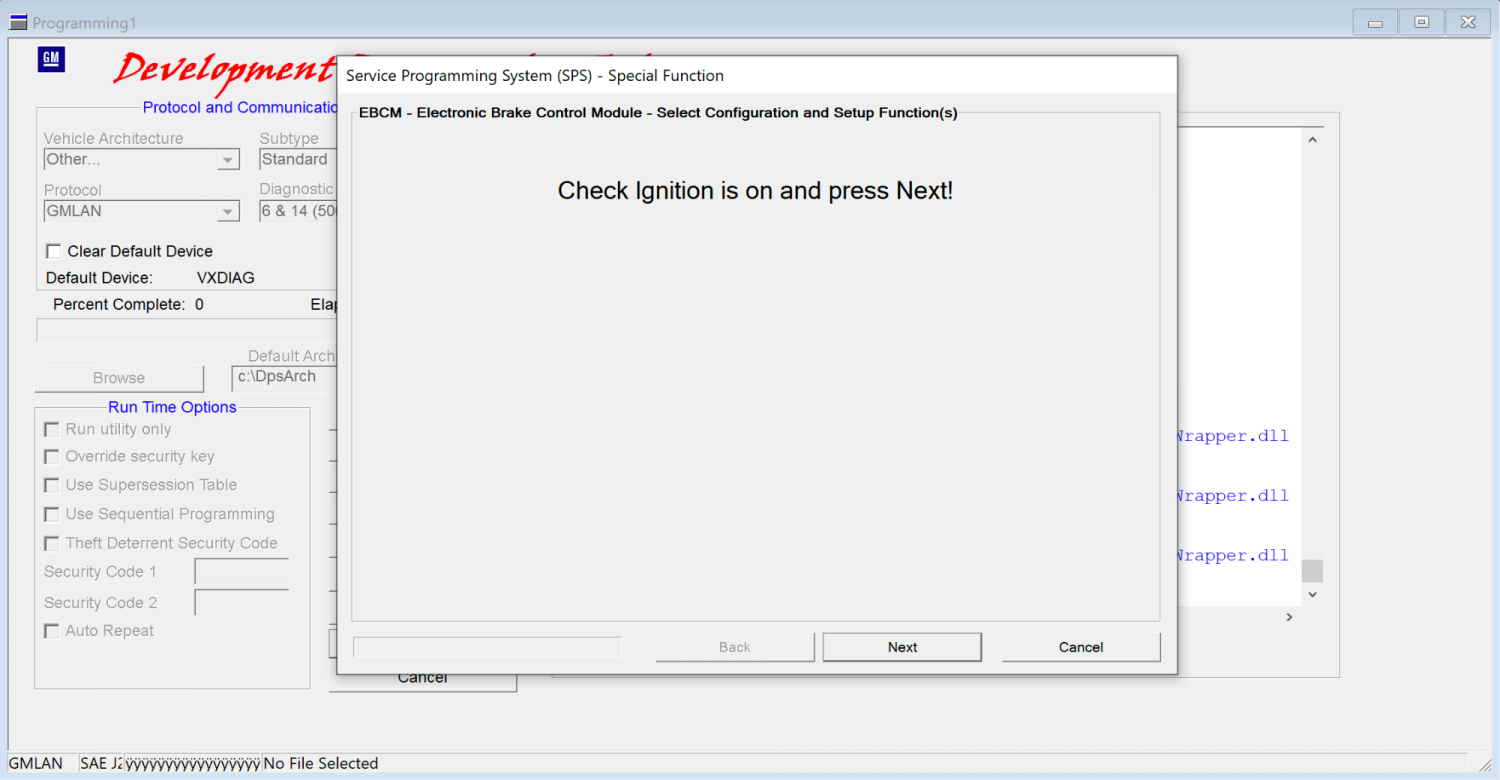Click log vertical scrollbar thumb
Viewport: 1500px width, 780px height.
(1312, 571)
